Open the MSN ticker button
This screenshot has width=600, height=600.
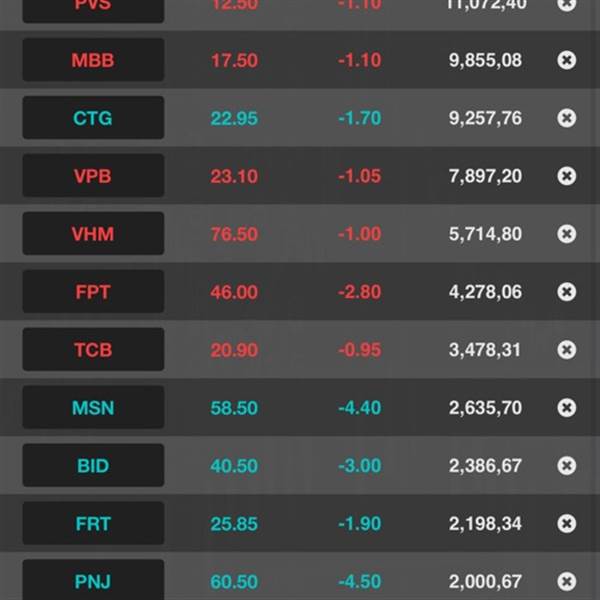point(93,408)
